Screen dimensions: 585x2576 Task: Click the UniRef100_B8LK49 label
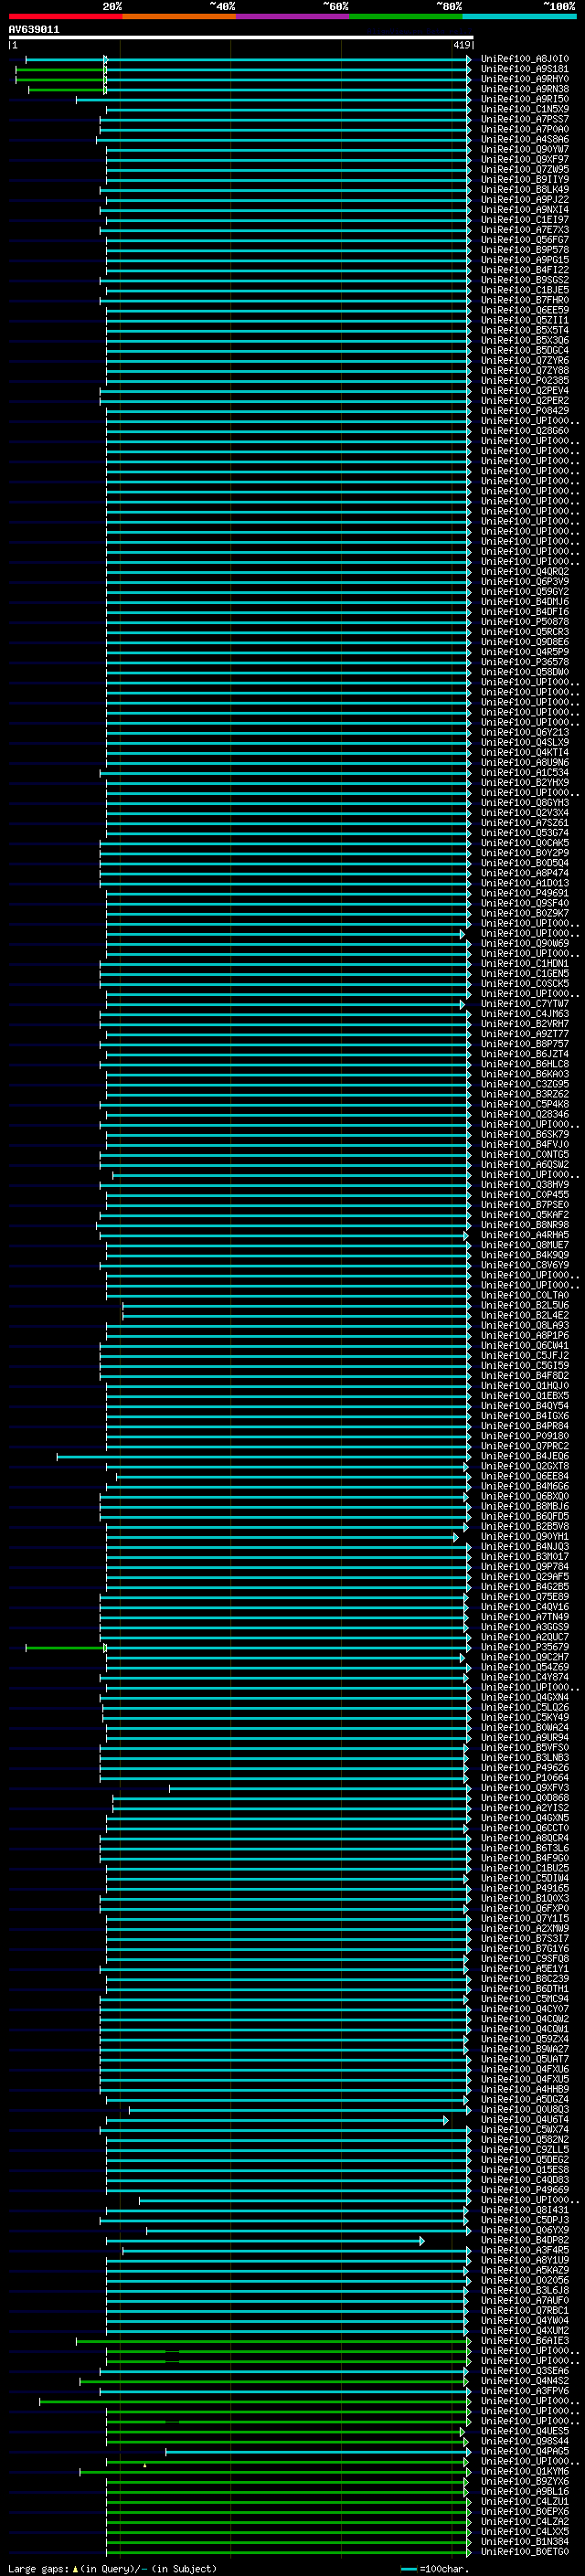tap(525, 189)
